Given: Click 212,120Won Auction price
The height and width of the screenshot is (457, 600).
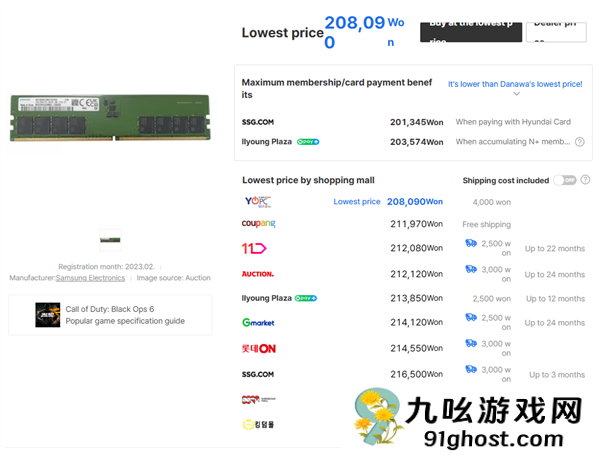Looking at the screenshot, I should pos(416,274).
